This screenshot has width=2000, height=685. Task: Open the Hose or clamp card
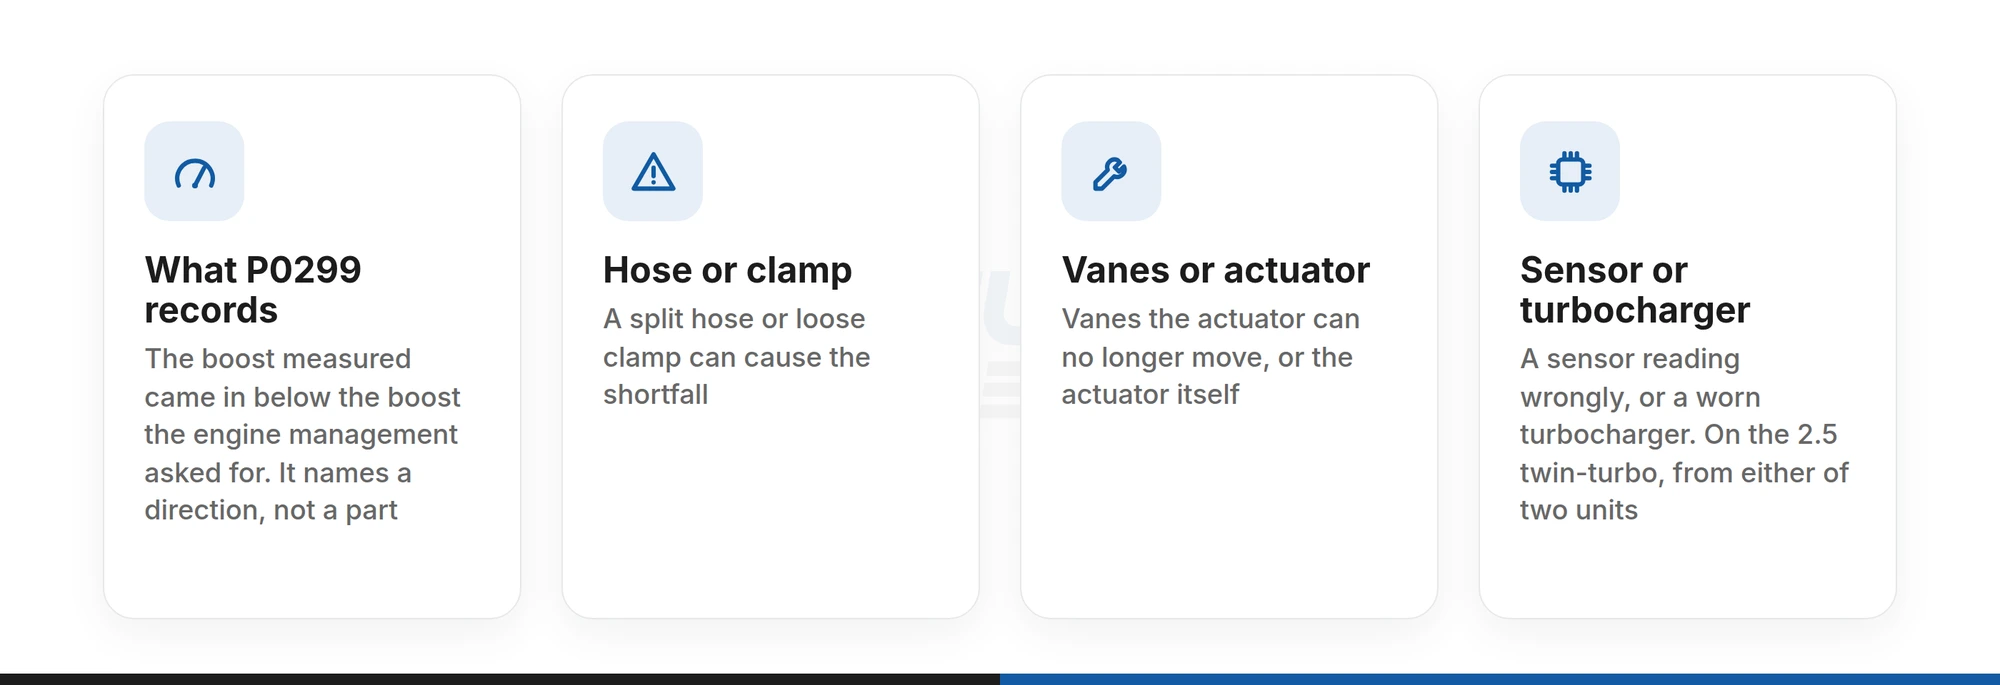[770, 346]
